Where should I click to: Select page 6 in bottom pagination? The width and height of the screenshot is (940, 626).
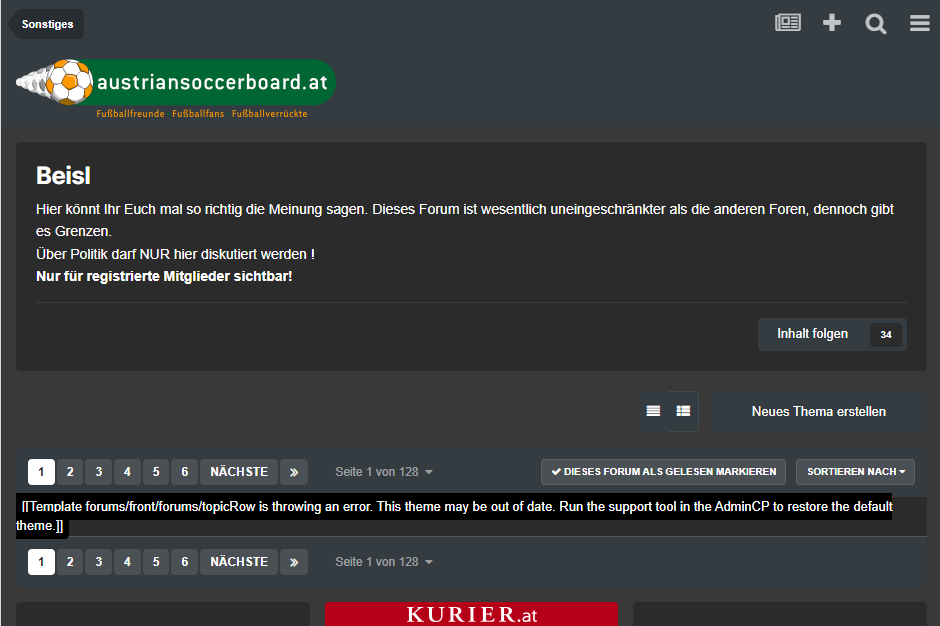point(184,562)
